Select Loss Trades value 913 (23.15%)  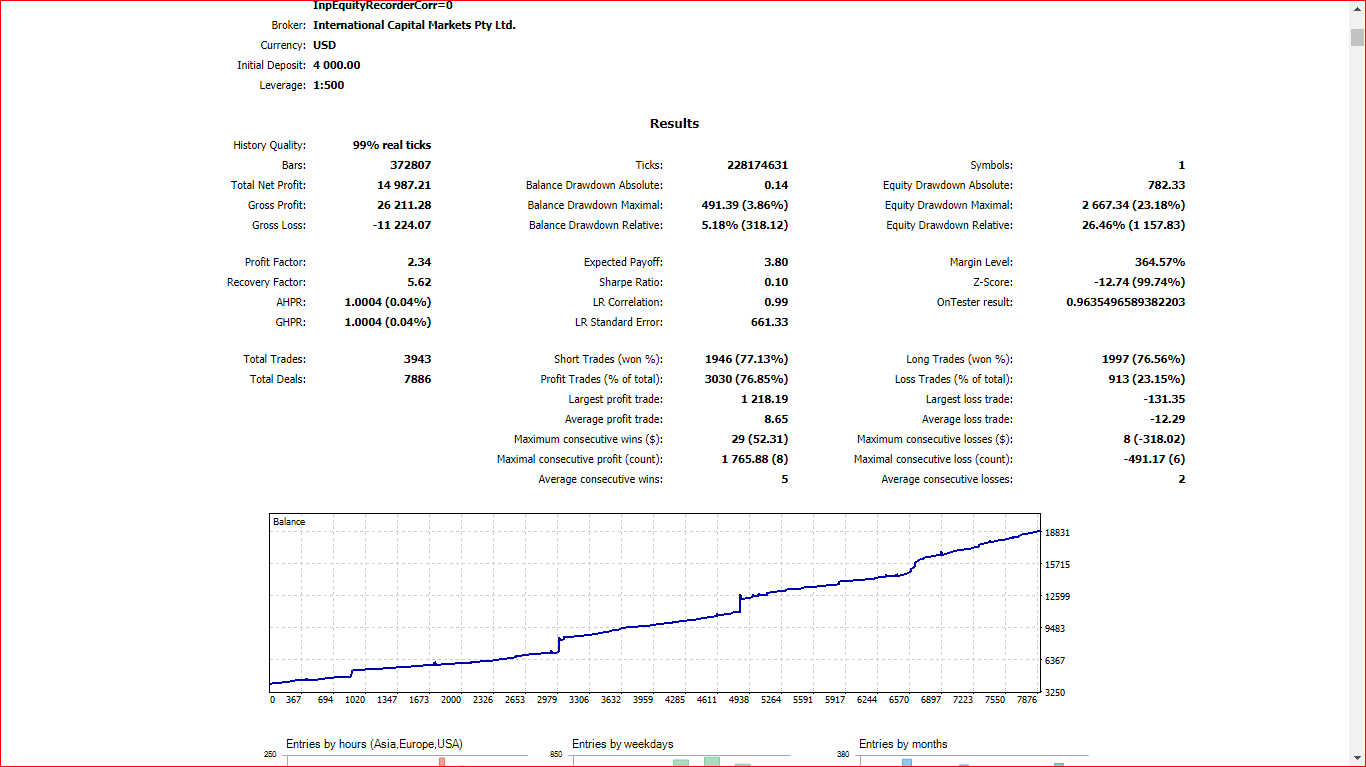click(x=1147, y=379)
